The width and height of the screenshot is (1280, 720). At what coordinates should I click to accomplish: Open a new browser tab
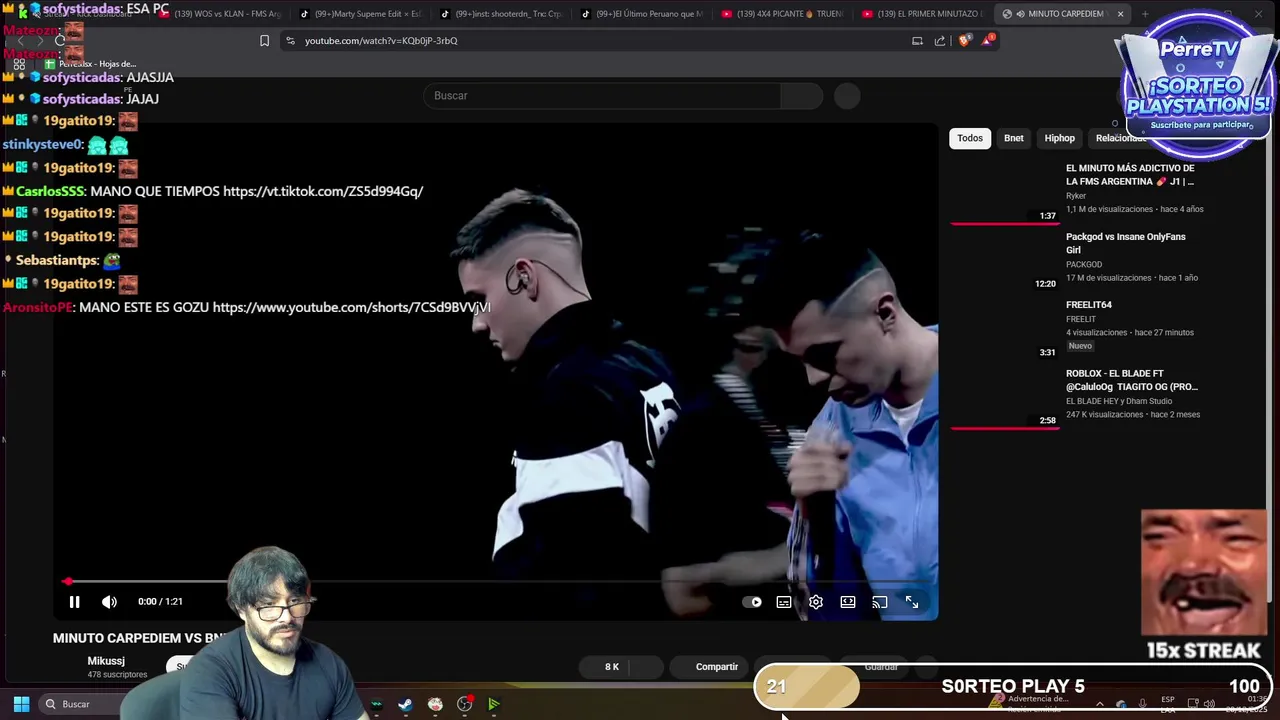[1145, 14]
